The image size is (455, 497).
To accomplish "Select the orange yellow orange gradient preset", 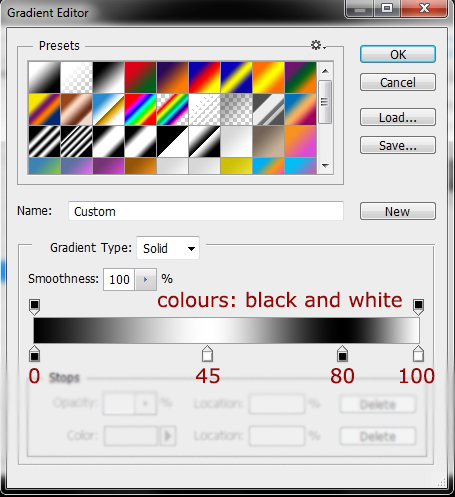I will [x=269, y=77].
